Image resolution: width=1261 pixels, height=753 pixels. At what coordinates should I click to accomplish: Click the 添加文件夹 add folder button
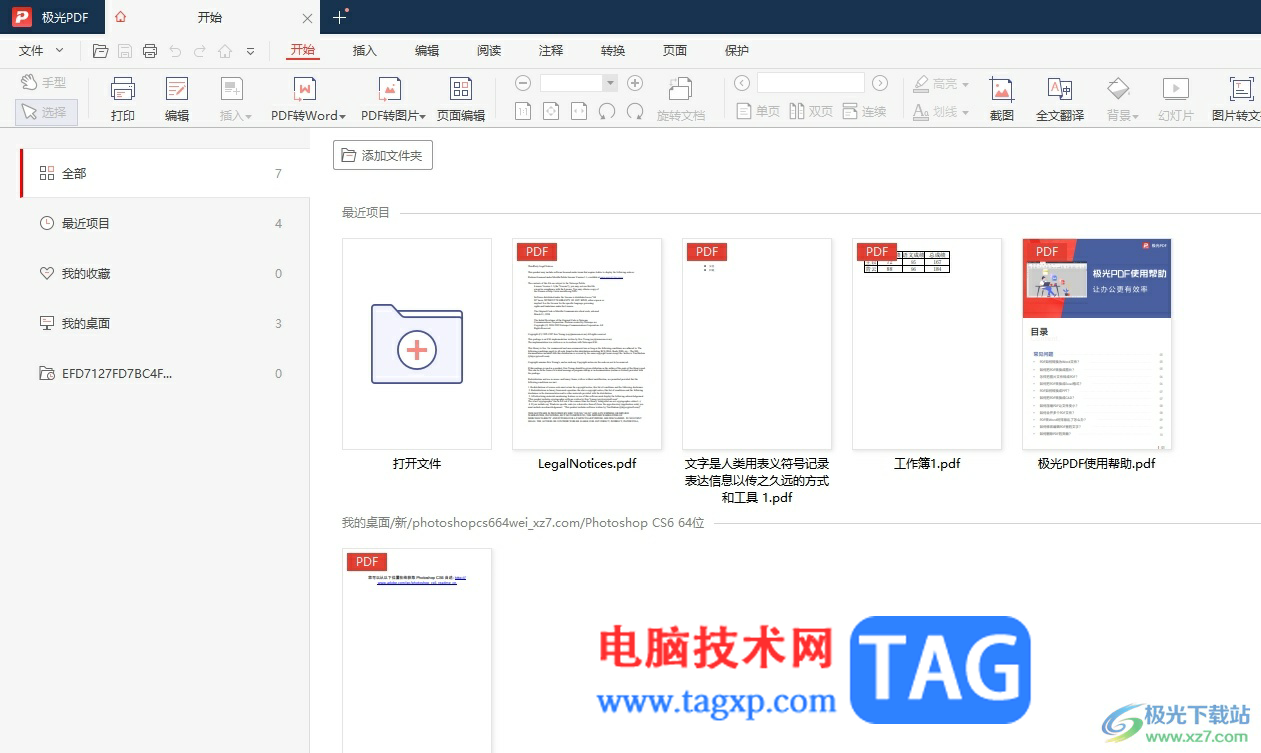[x=383, y=155]
